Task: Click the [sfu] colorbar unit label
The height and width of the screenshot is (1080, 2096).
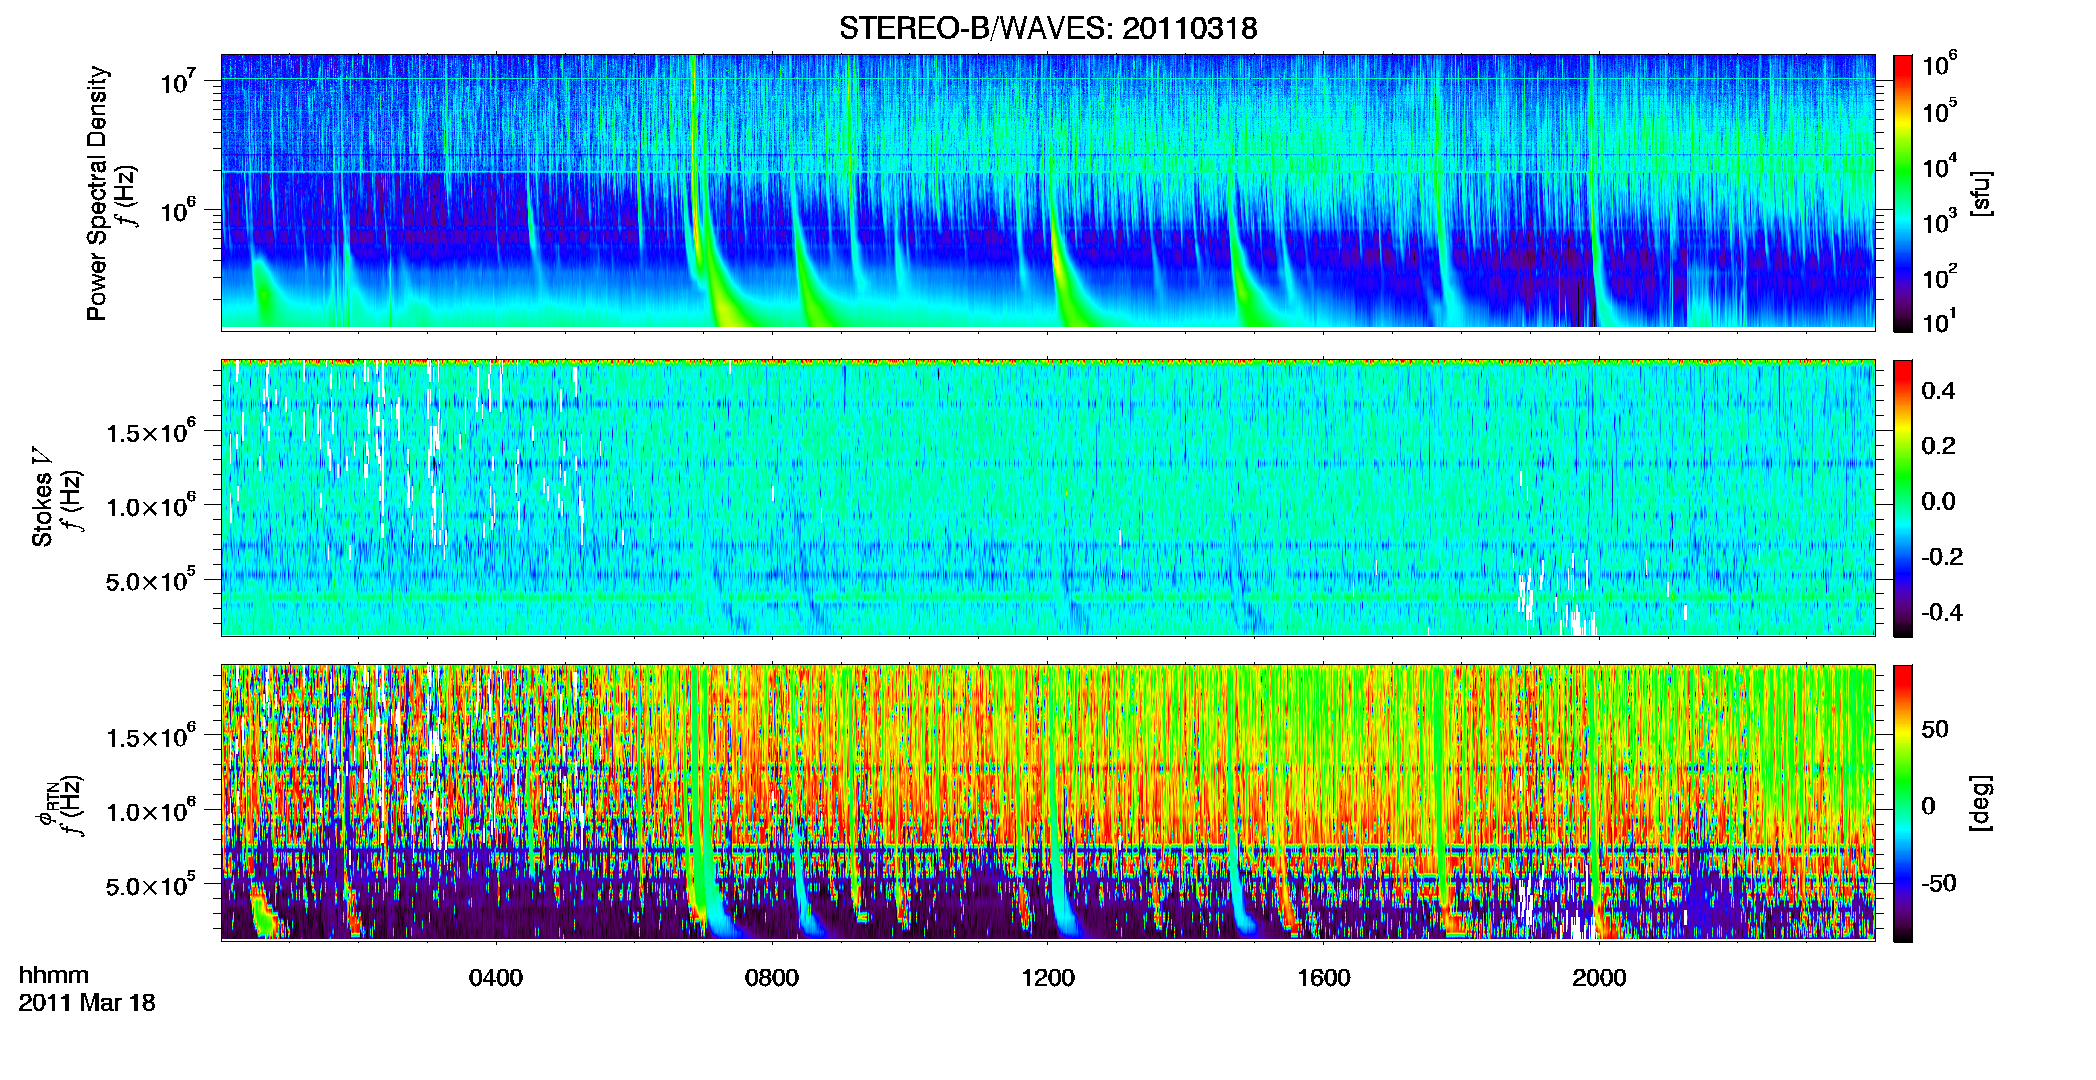Action: coord(1981,193)
